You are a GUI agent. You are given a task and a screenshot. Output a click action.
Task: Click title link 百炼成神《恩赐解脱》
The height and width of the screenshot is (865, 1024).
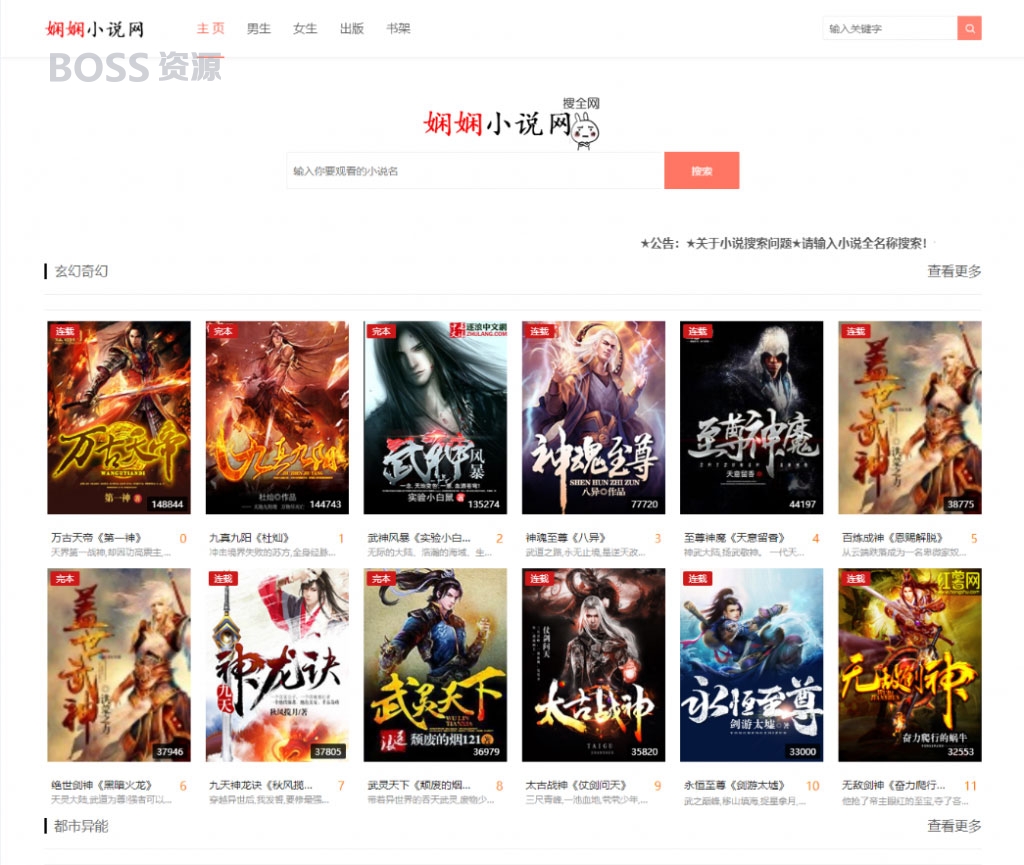point(893,538)
